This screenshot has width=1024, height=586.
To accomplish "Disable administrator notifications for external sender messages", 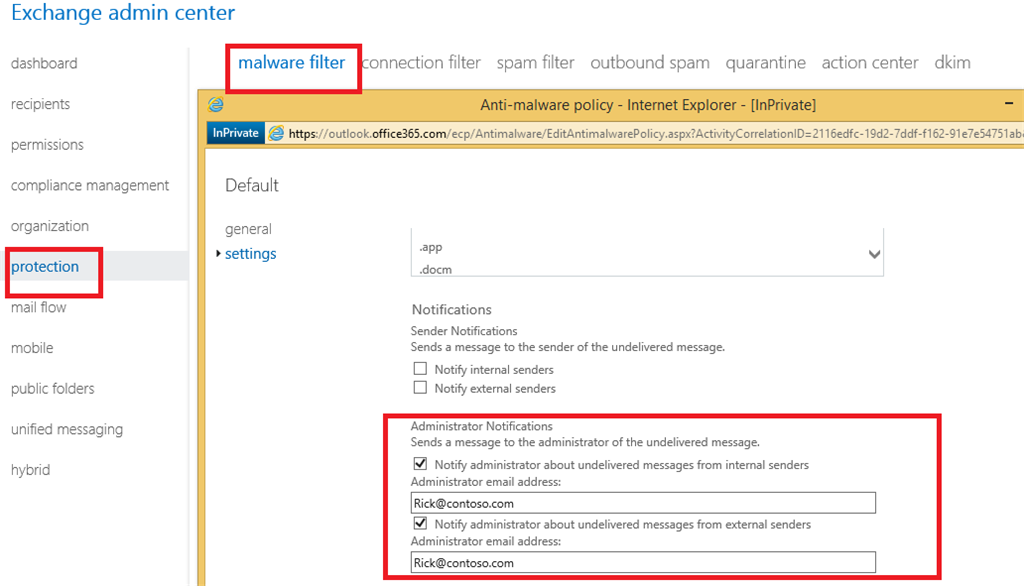I will 421,523.
